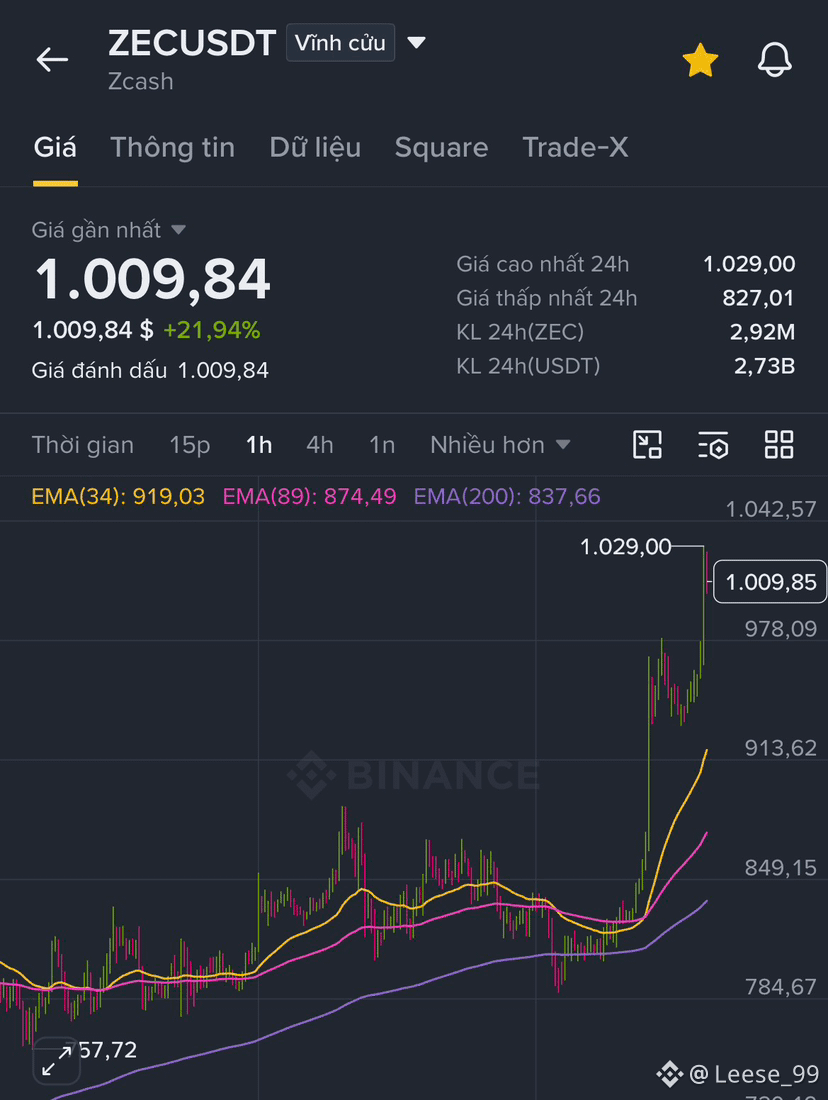This screenshot has width=828, height=1100.
Task: Open the chart drawing tools icon
Action: pos(647,445)
